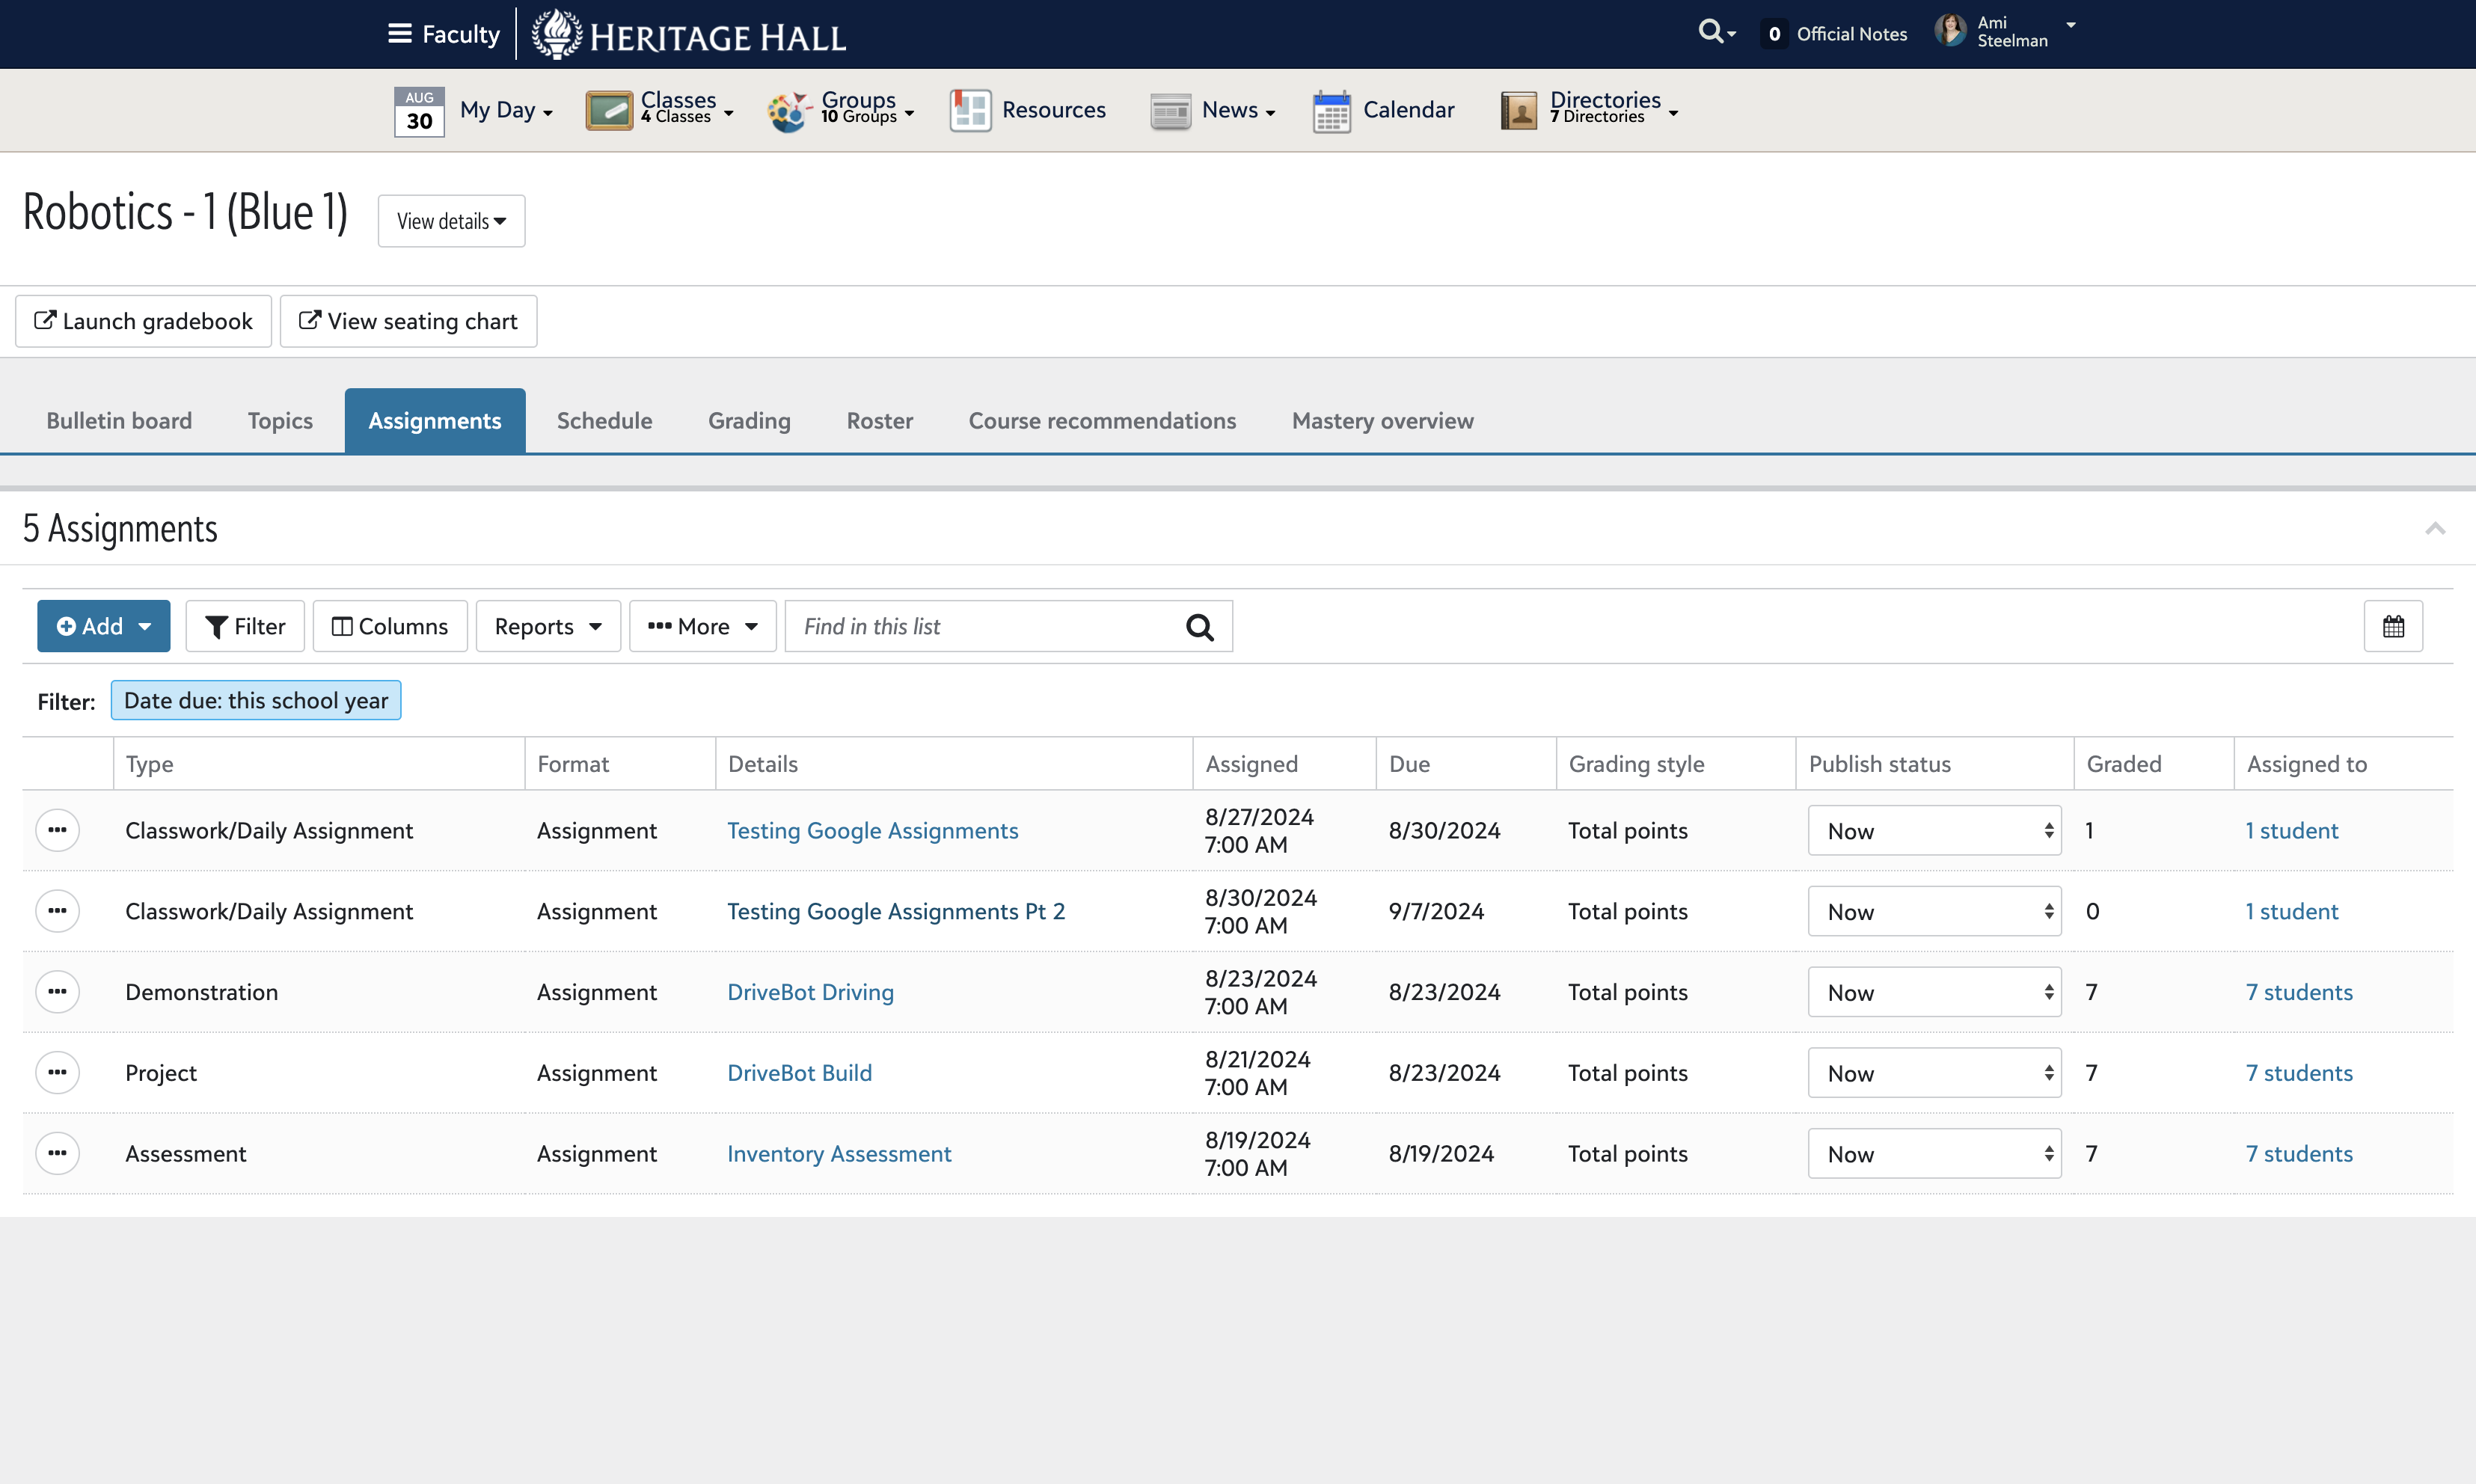Click the Calendar icon in navigation

[x=1332, y=111]
